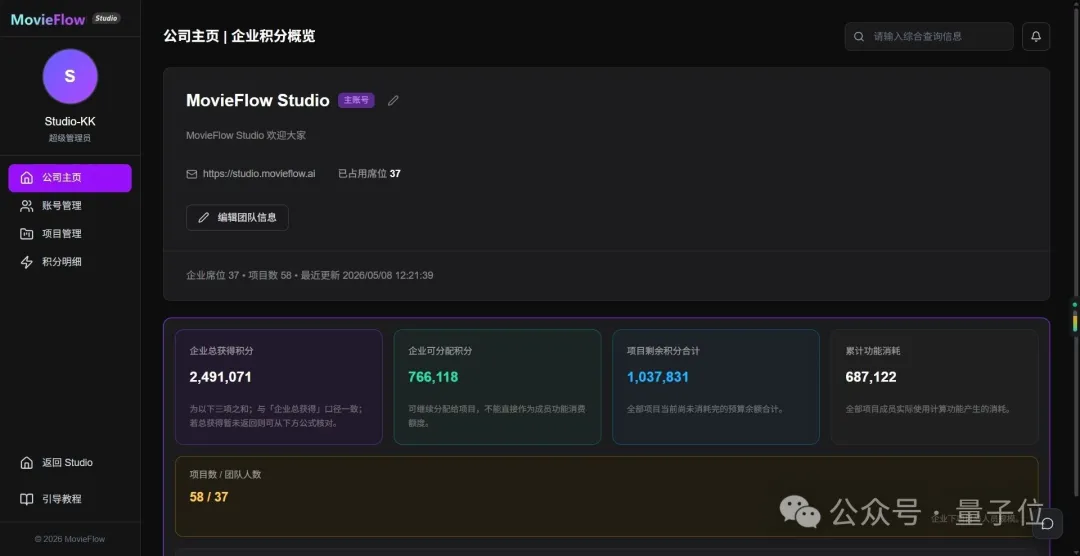1080x556 pixels.
Task: Click the mail icon beside studio URL
Action: [x=191, y=174]
